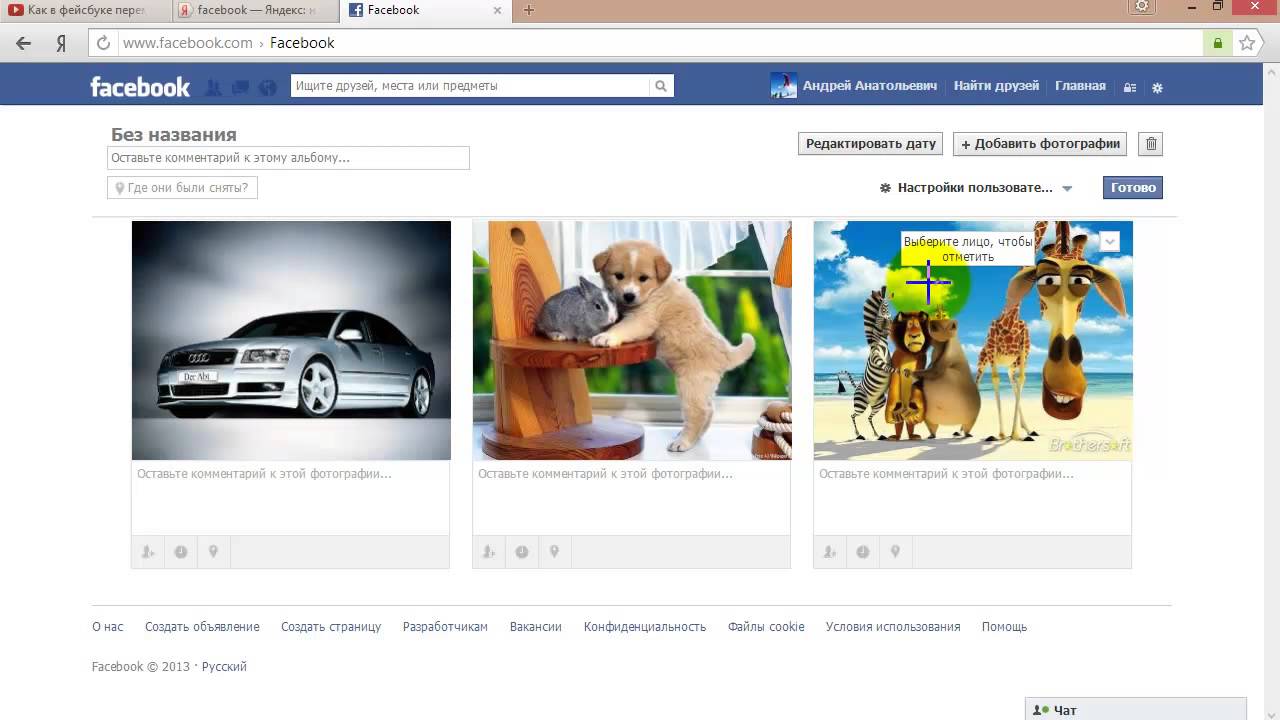Click comment field under puppy photo
The image size is (1280, 720).
(631, 497)
